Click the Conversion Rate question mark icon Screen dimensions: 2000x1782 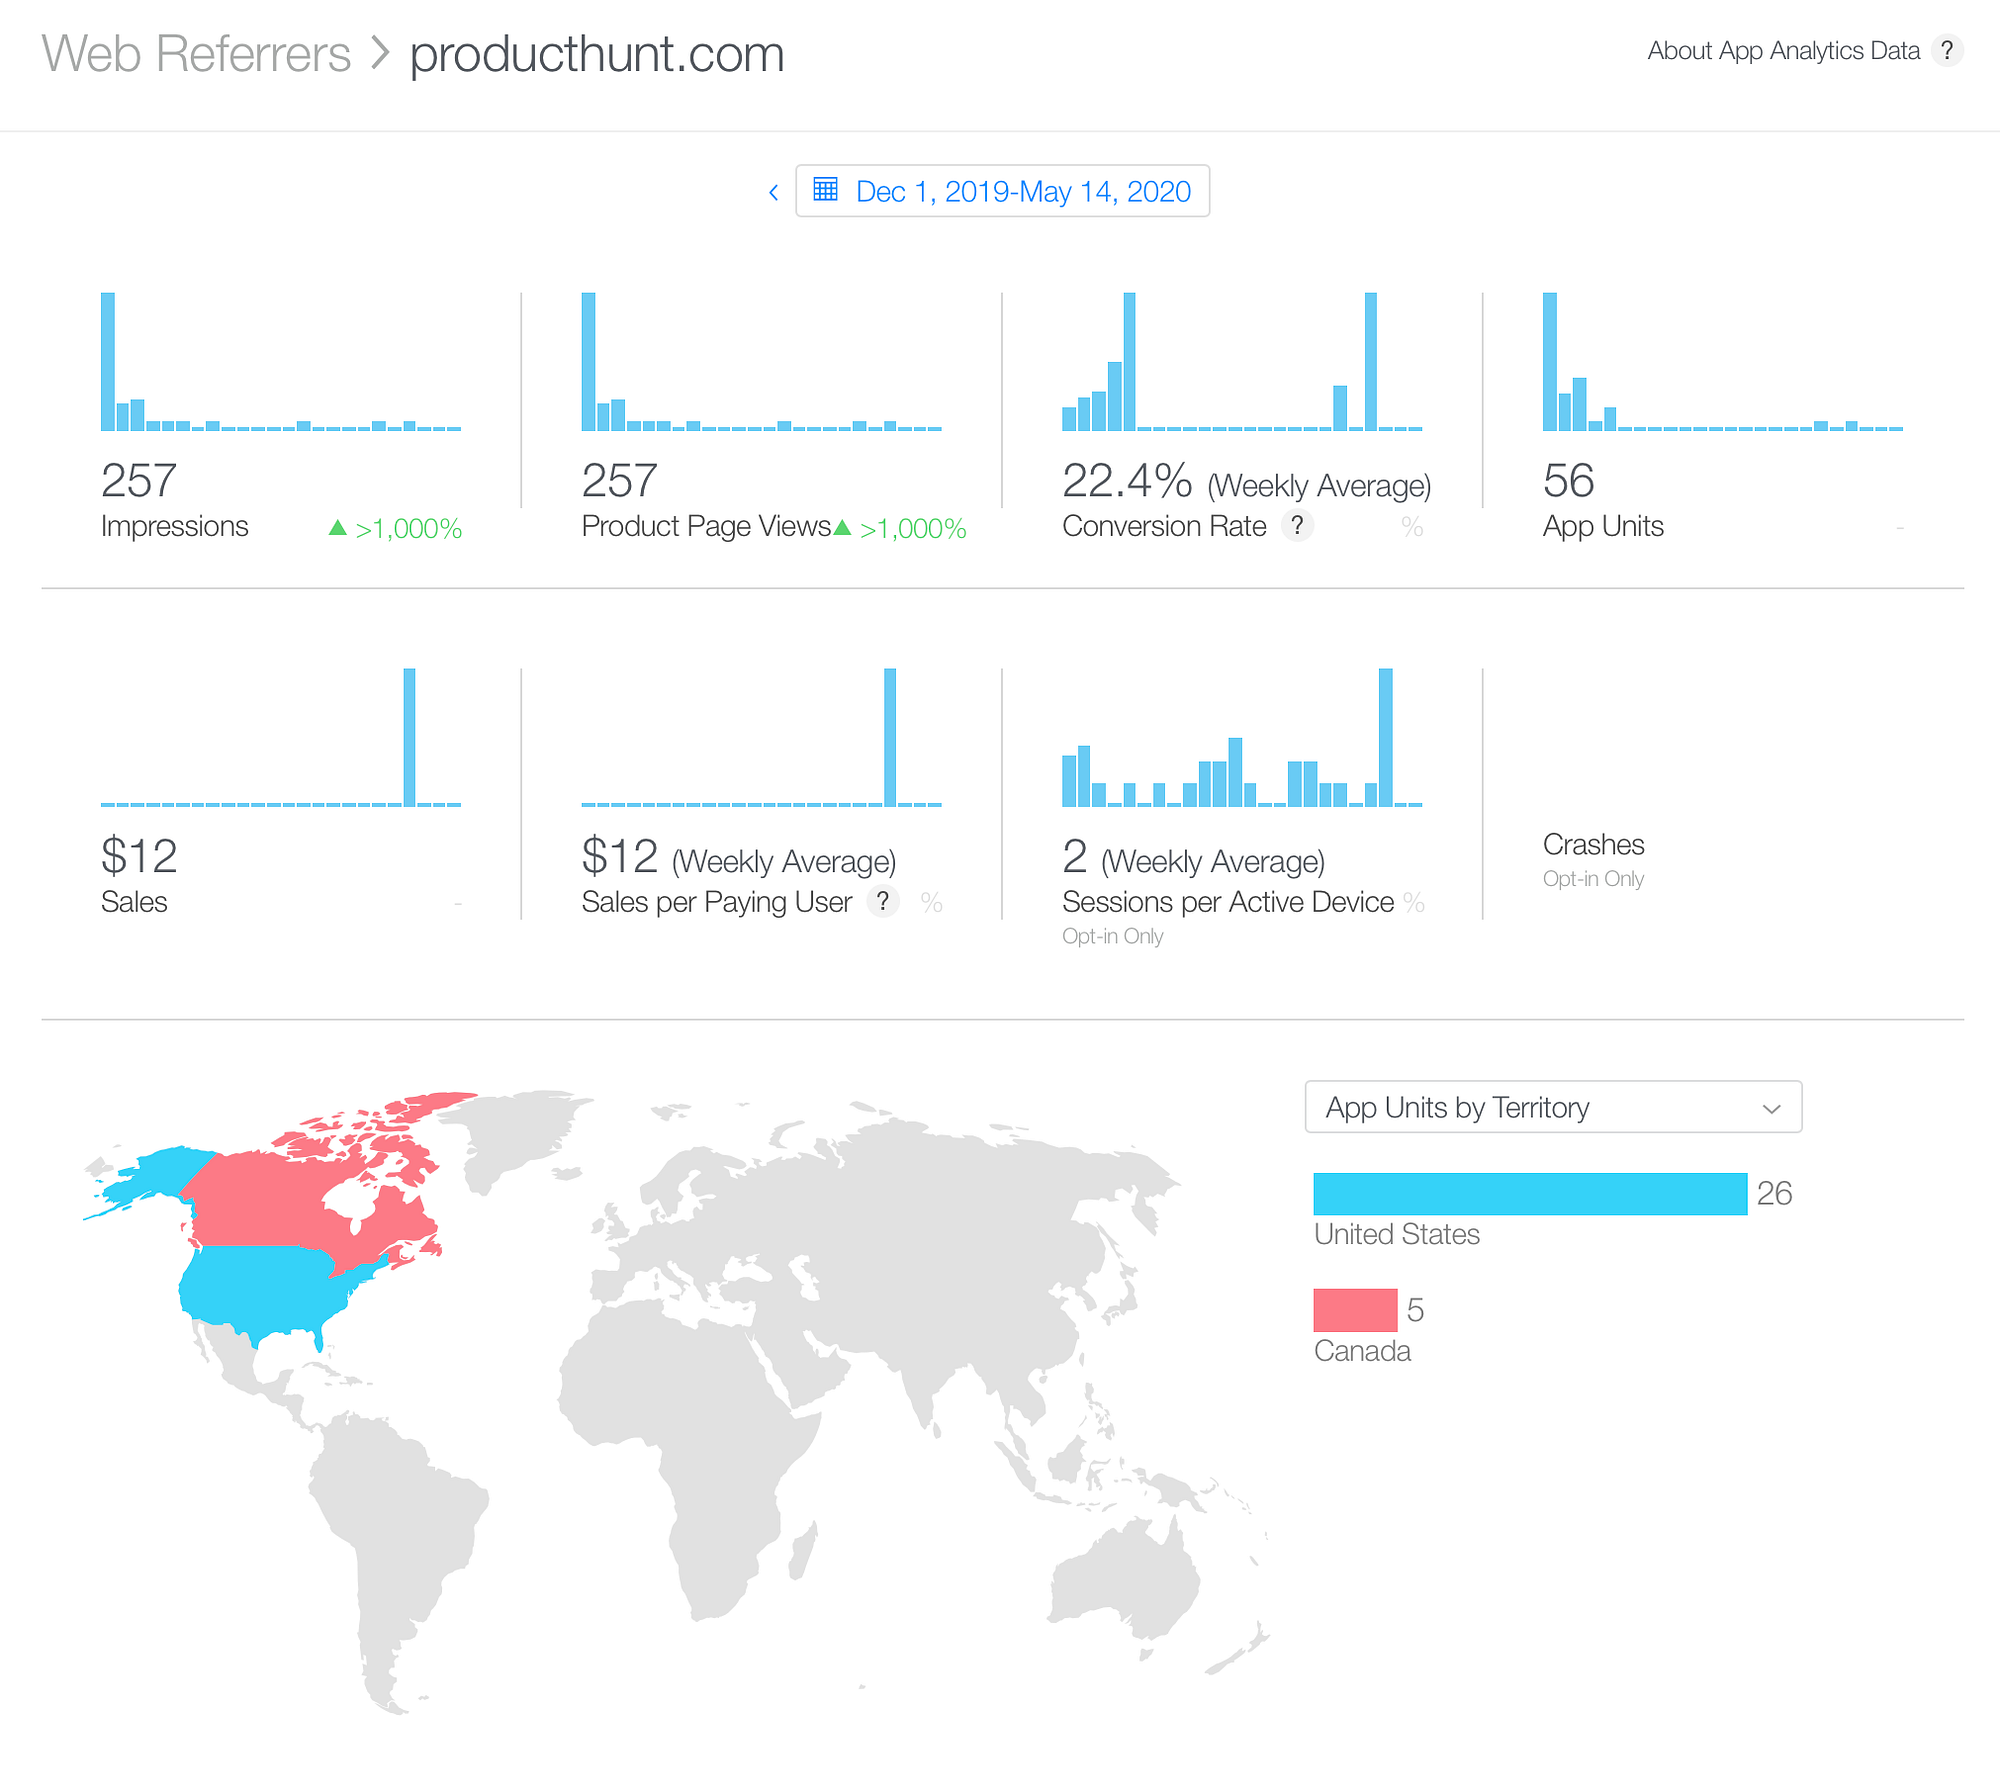1297,525
